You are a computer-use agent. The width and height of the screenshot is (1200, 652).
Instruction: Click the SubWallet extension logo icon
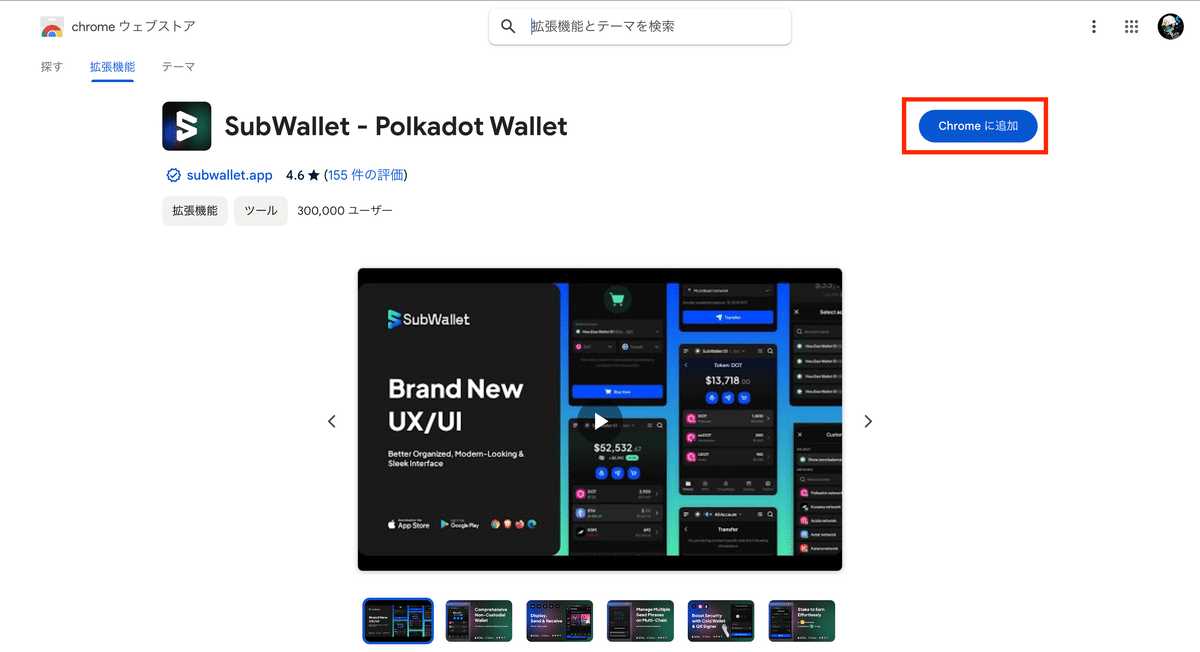pos(187,126)
